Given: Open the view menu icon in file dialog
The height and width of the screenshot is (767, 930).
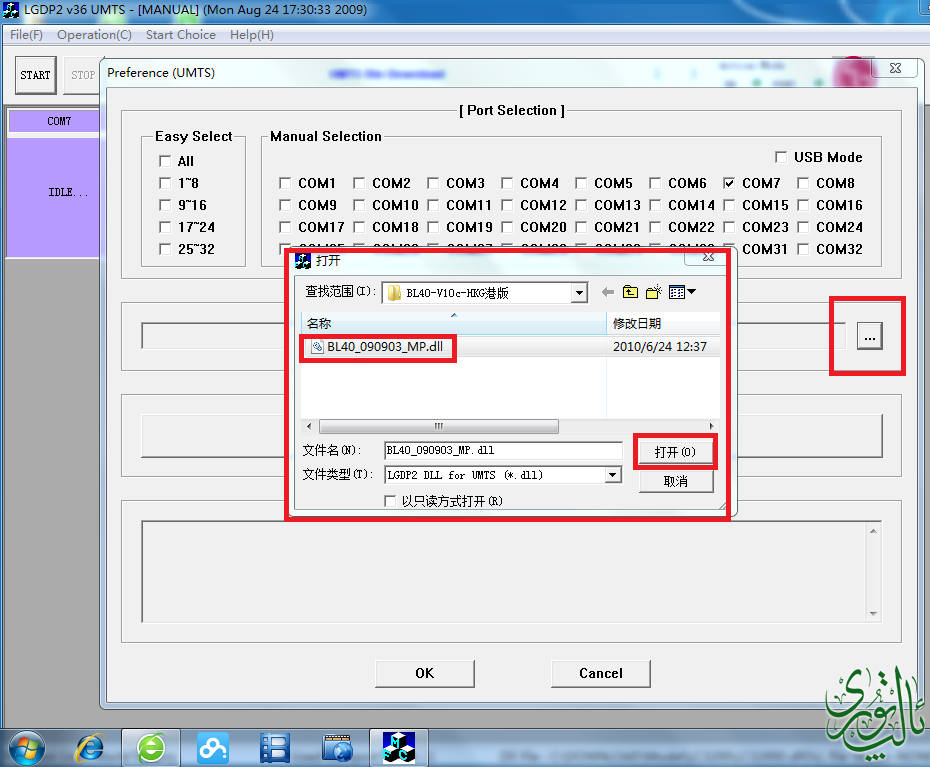Looking at the screenshot, I should (681, 292).
